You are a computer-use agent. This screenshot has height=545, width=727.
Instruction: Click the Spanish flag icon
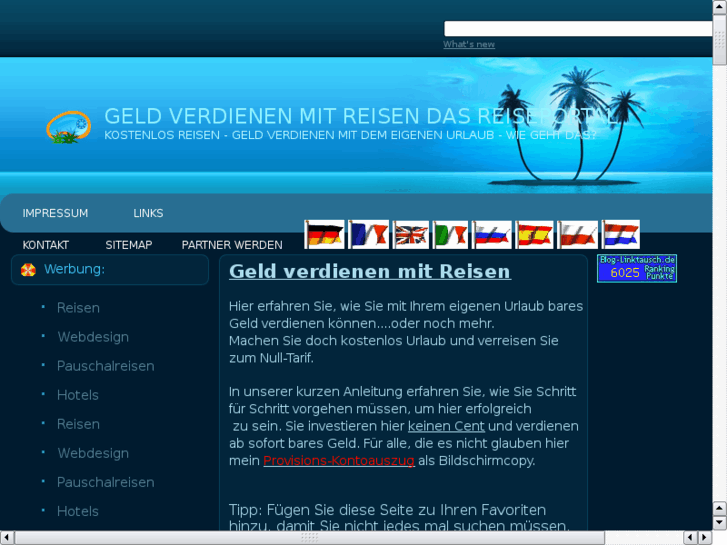pos(535,234)
